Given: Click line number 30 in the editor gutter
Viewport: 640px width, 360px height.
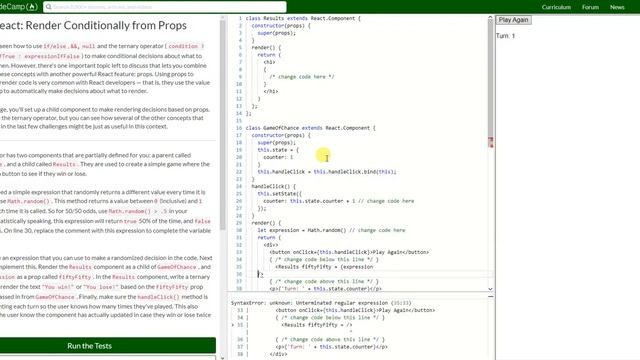Looking at the screenshot, I should (239, 230).
